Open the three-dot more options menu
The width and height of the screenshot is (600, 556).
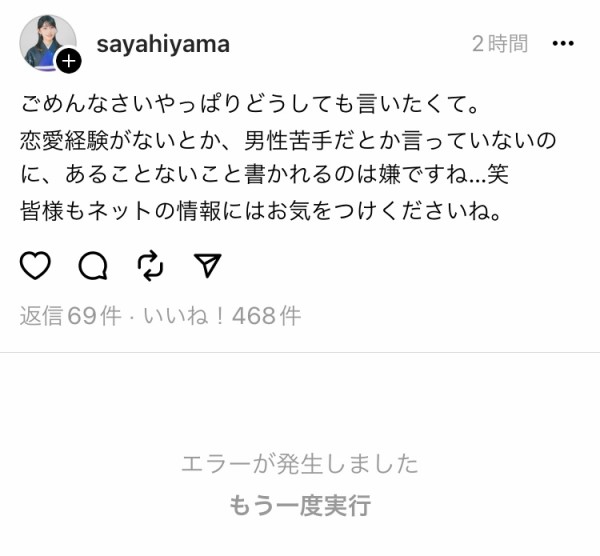563,44
